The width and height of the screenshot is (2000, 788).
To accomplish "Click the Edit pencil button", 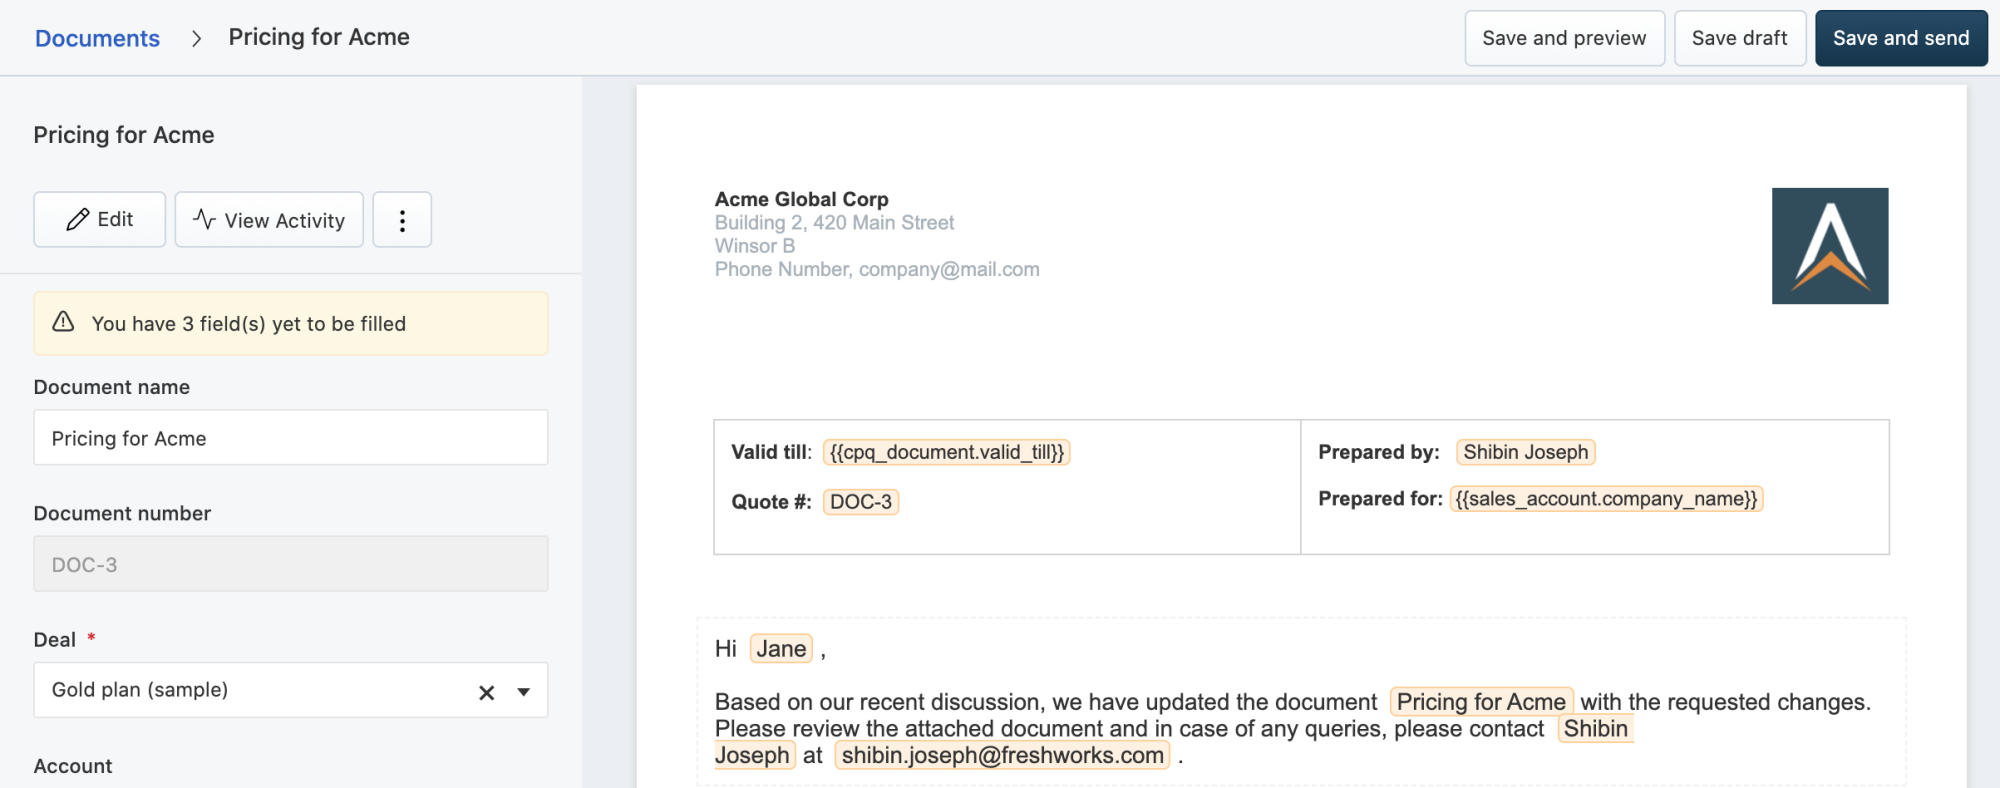I will click(99, 220).
